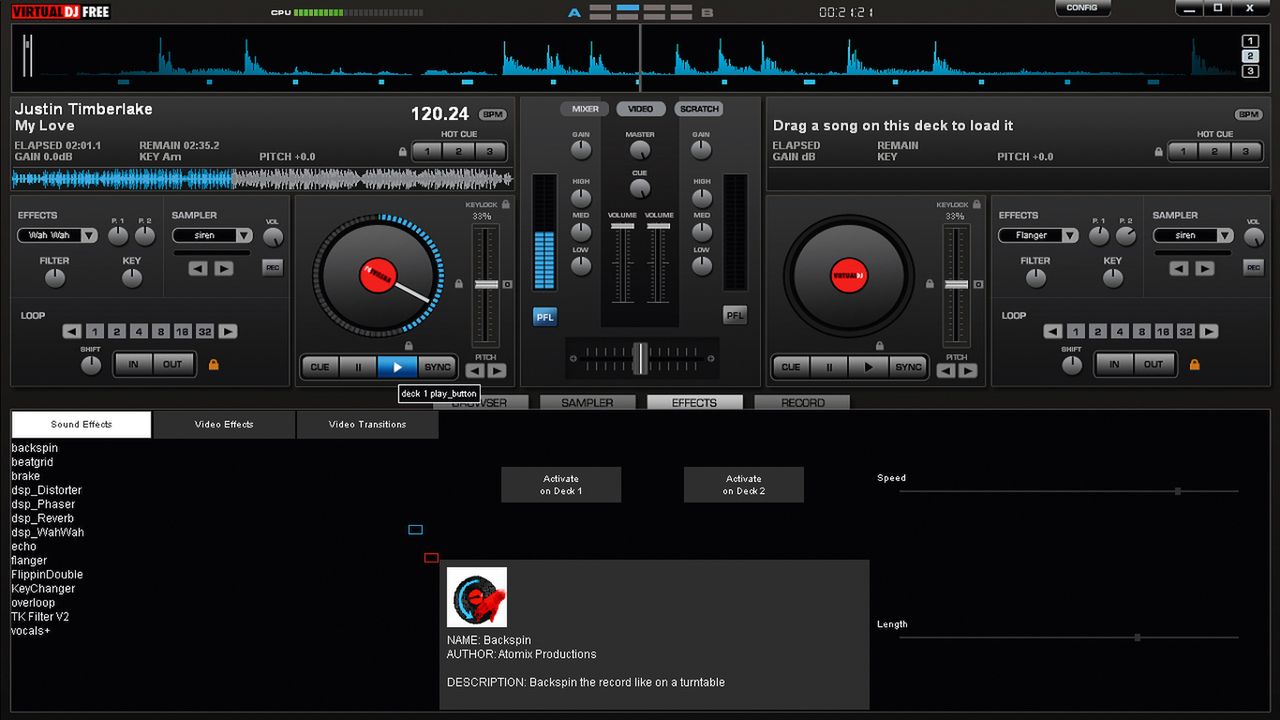
Task: Select KeyChanger in effects list
Action: pyautogui.click(x=43, y=589)
